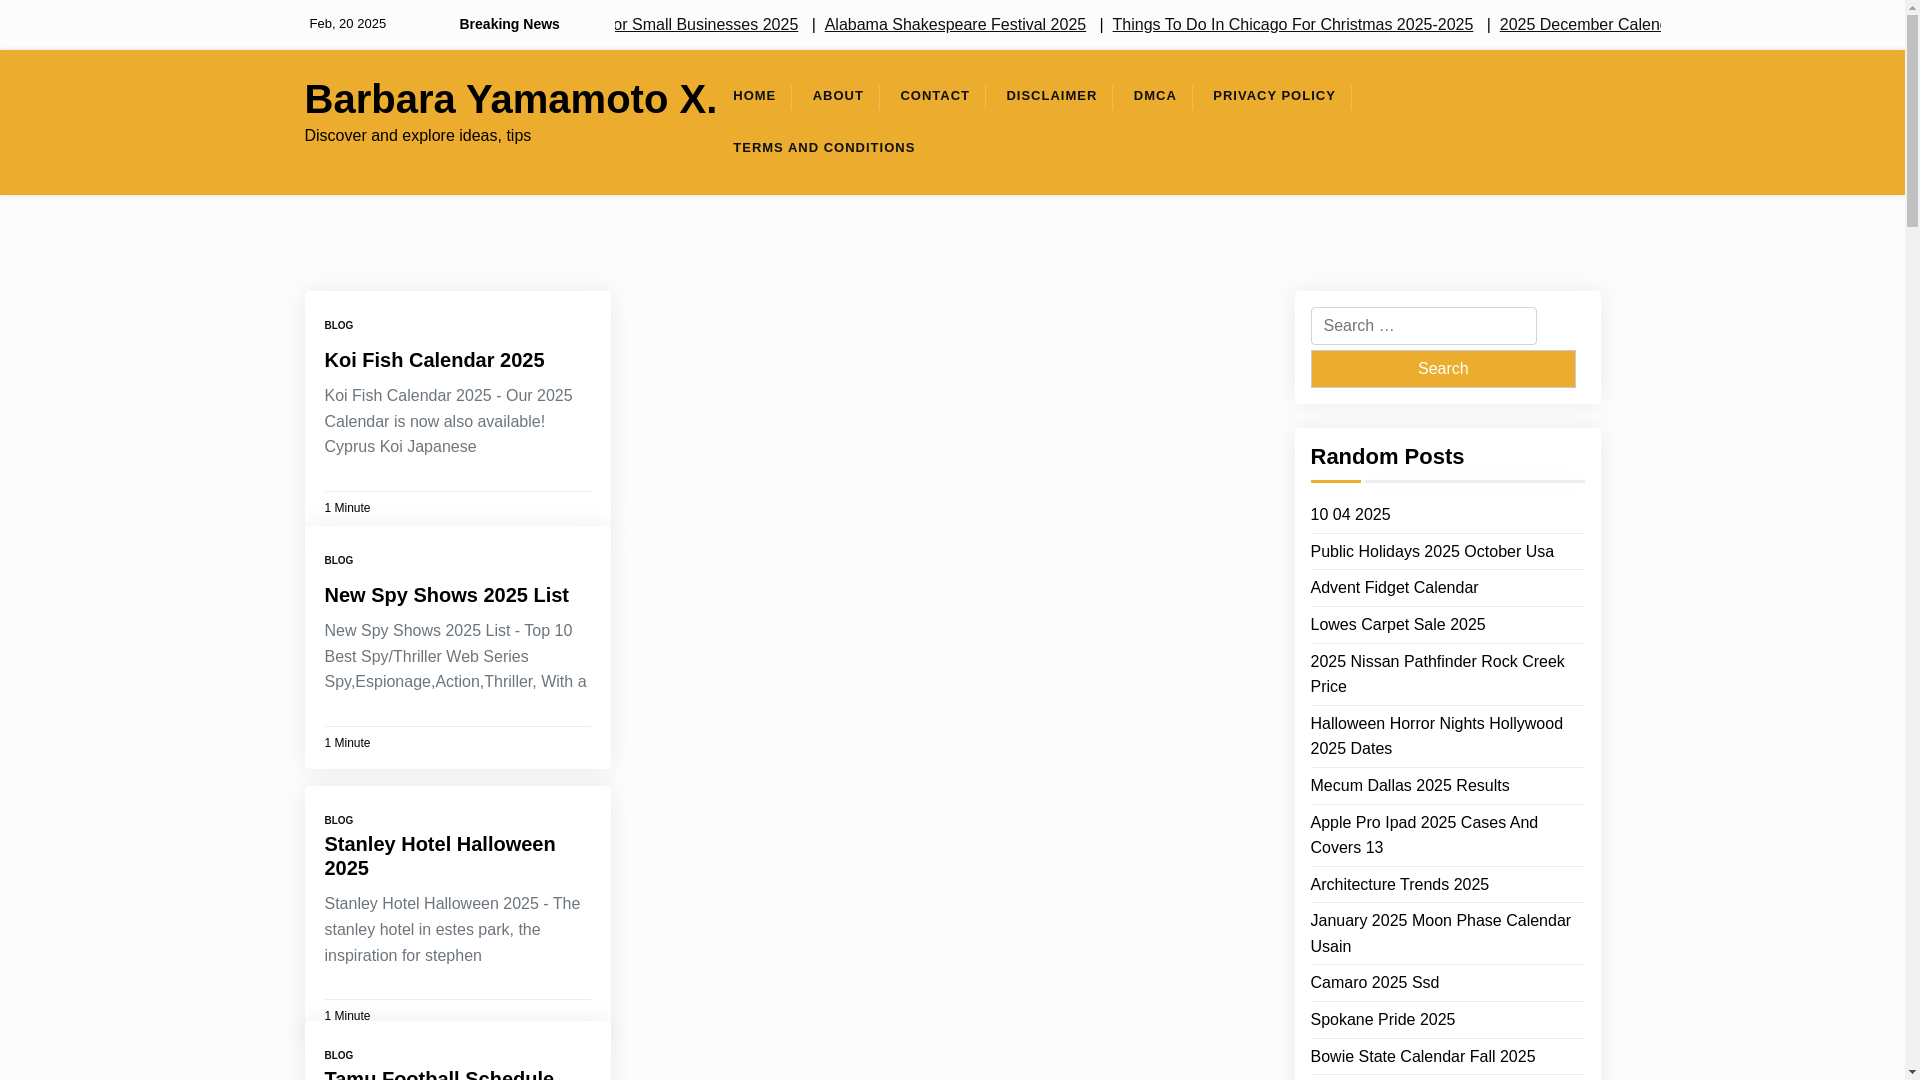The height and width of the screenshot is (1080, 1920).
Task: Open Camaro 2025 Ssd post
Action: tap(1374, 983)
